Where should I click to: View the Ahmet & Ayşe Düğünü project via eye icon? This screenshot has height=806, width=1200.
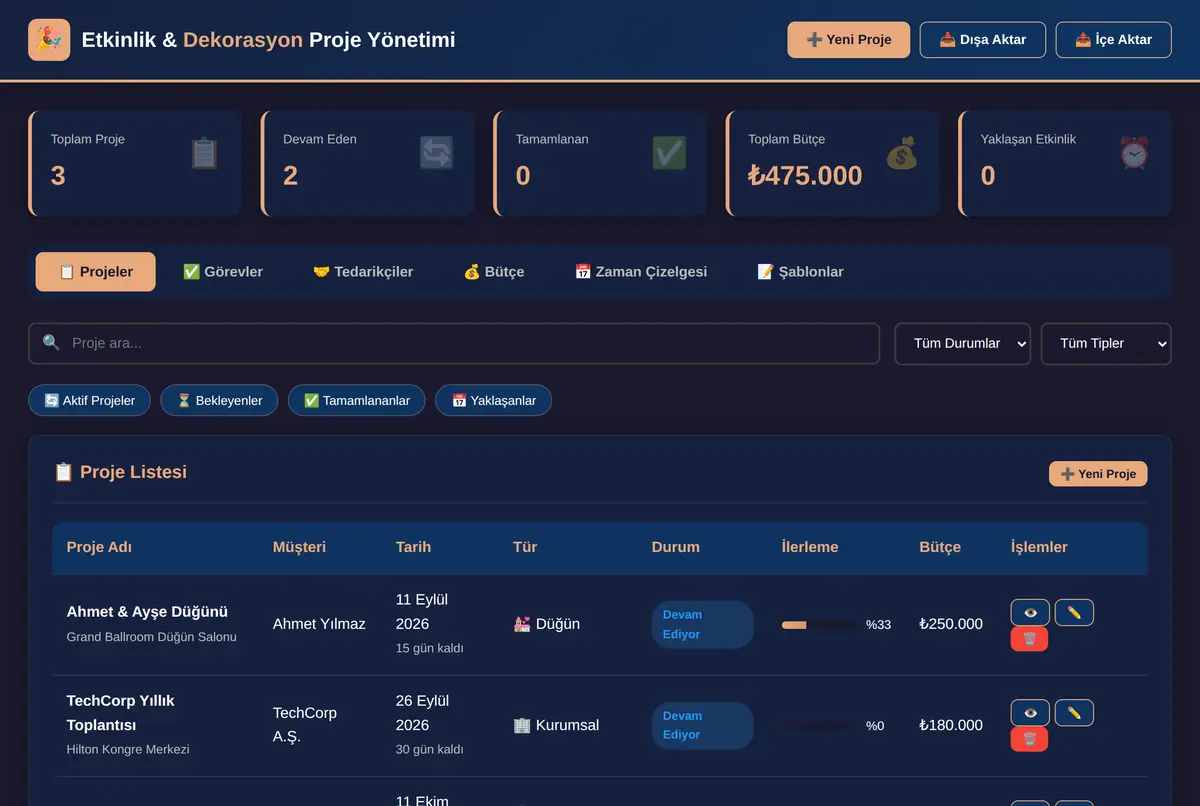1030,612
